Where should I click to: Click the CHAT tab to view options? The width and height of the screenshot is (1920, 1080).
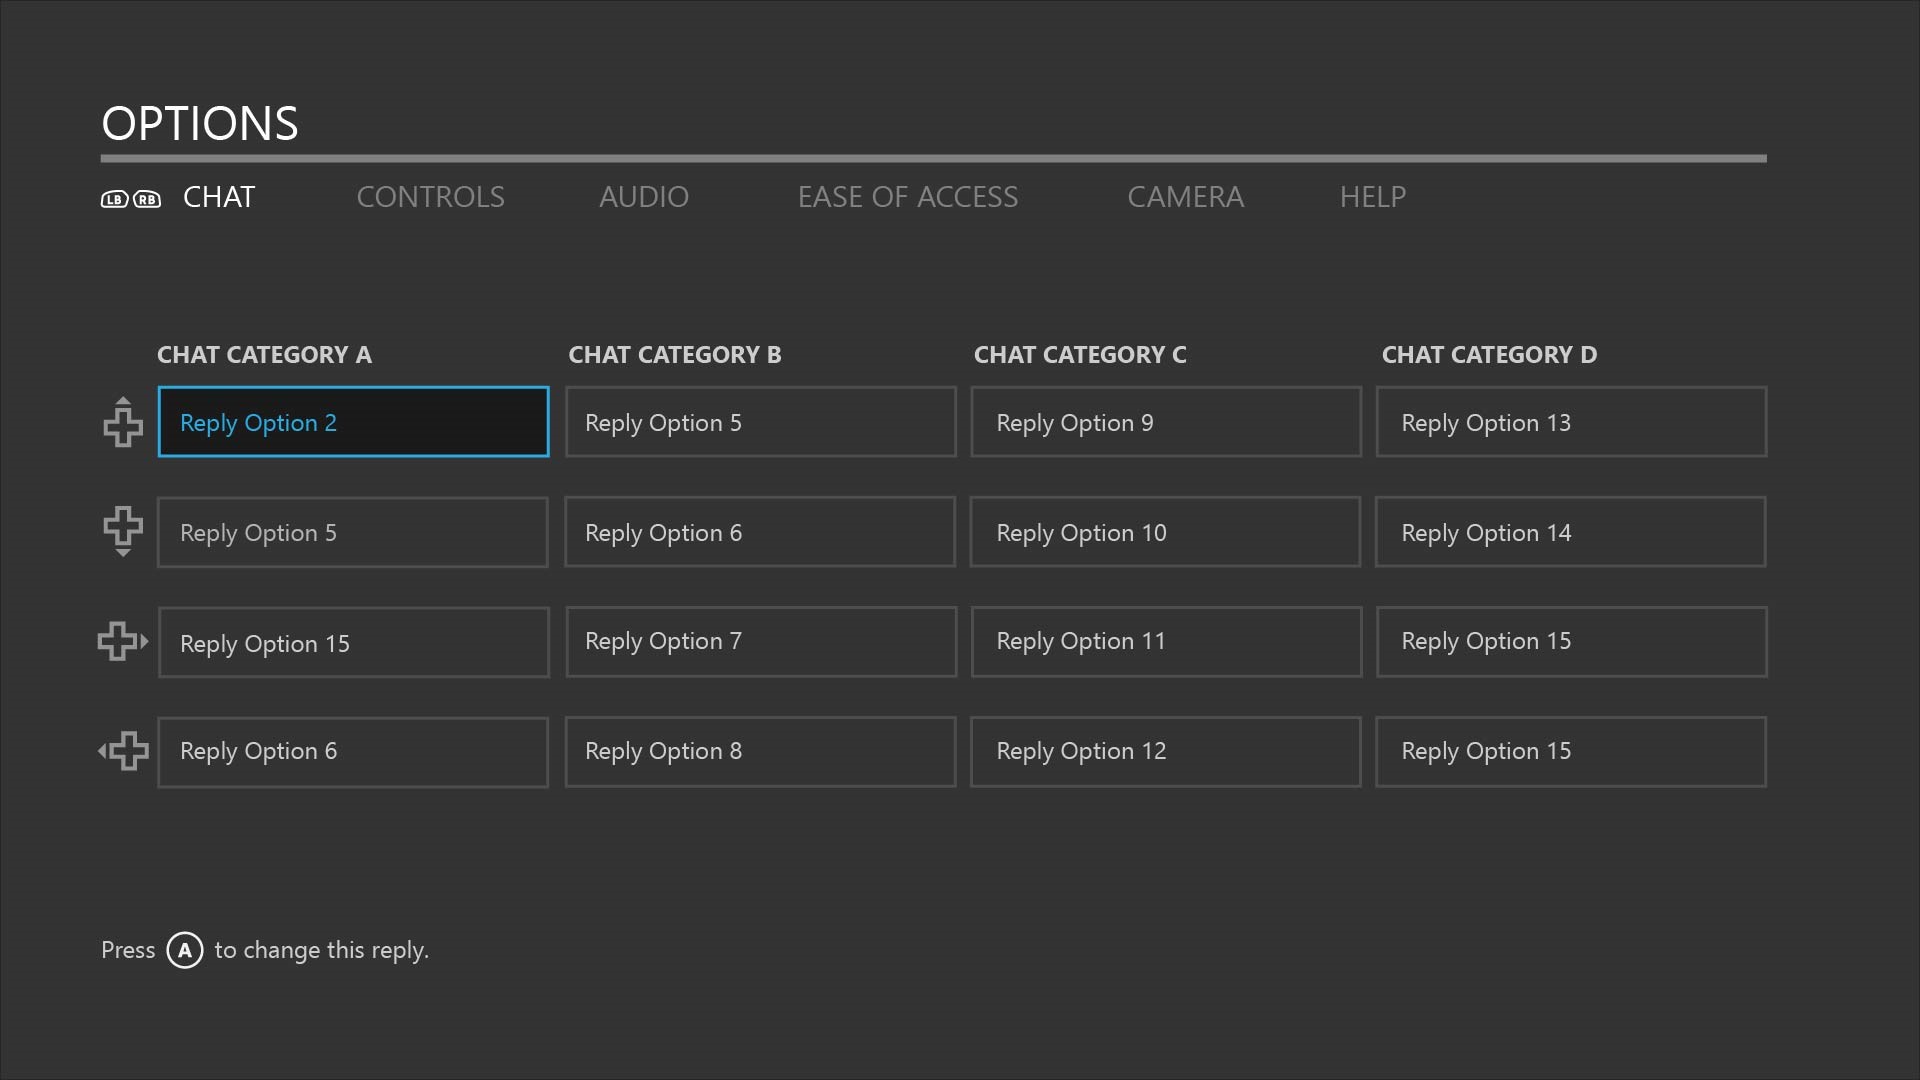pyautogui.click(x=219, y=195)
